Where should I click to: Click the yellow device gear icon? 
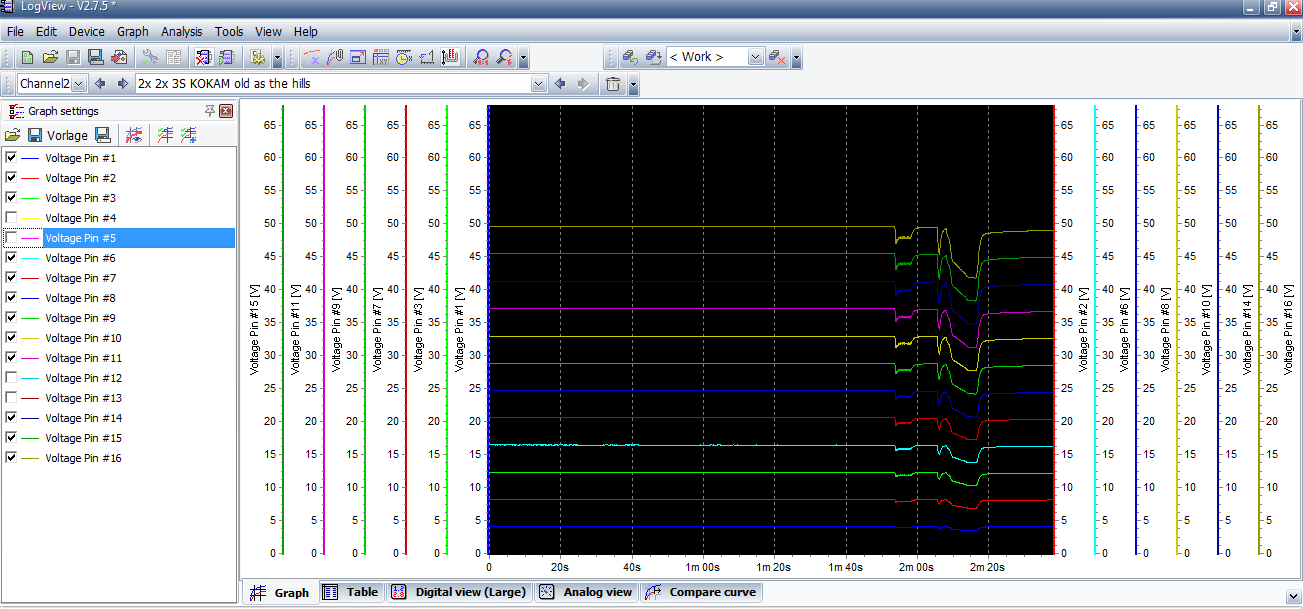click(x=257, y=57)
